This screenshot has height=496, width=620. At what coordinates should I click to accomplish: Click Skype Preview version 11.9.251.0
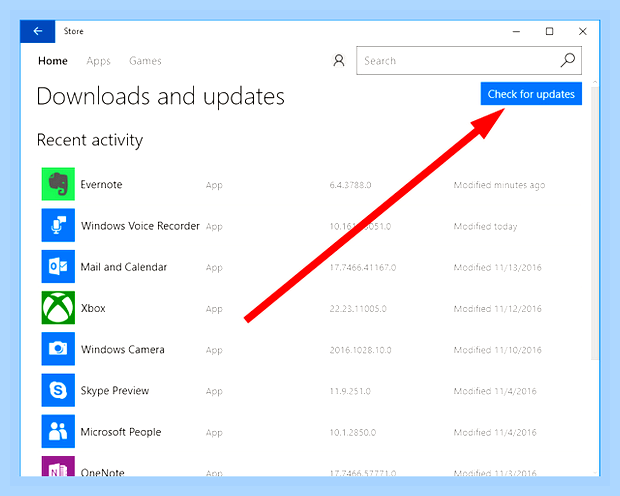350,391
